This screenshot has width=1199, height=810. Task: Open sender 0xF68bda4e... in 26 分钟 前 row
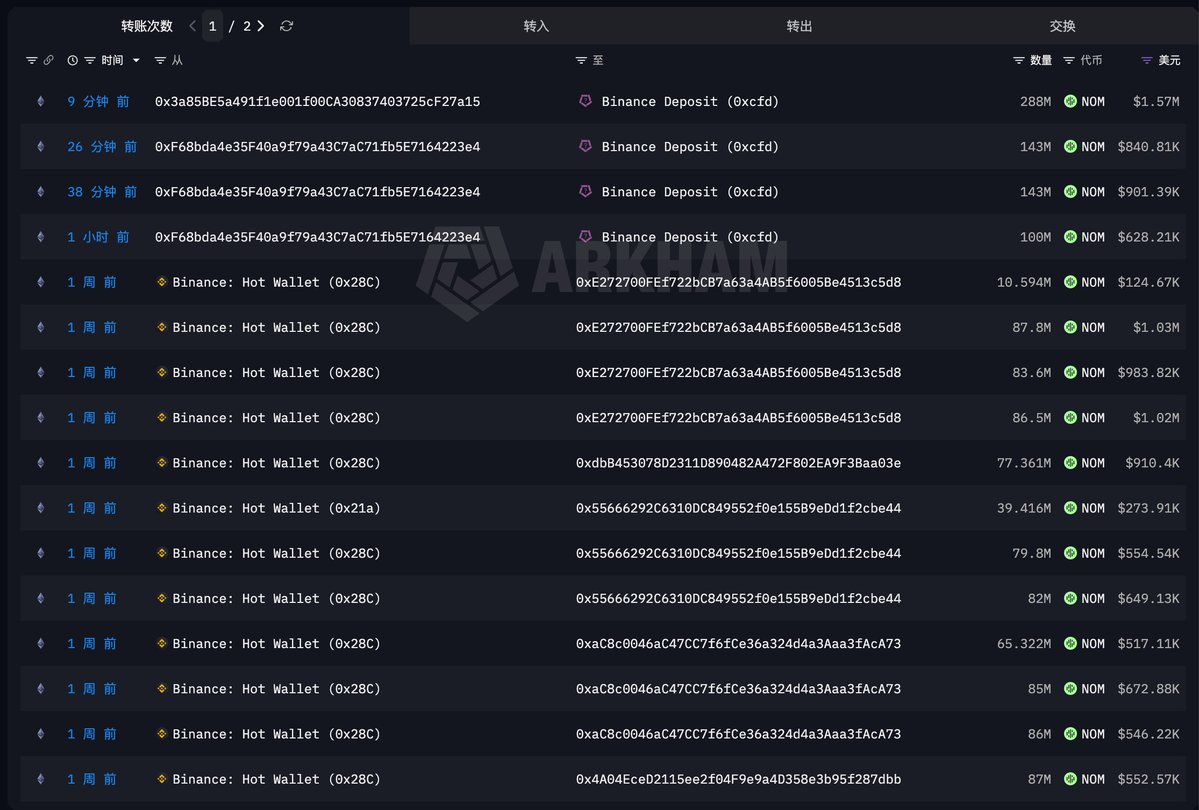tap(317, 146)
